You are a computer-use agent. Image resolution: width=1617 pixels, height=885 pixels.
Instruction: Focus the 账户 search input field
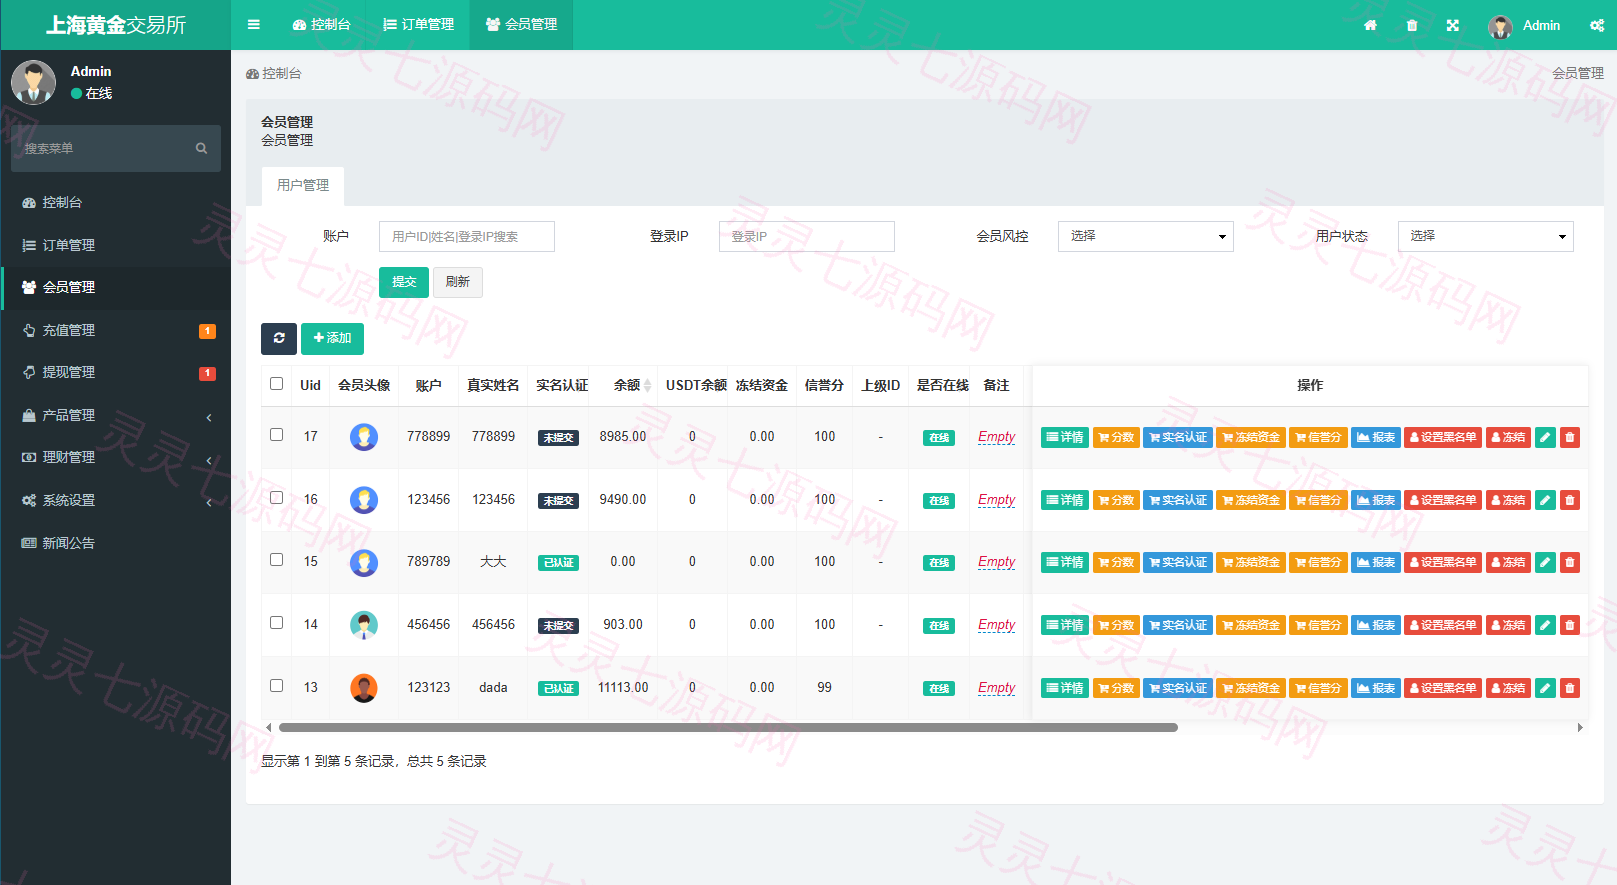(467, 237)
